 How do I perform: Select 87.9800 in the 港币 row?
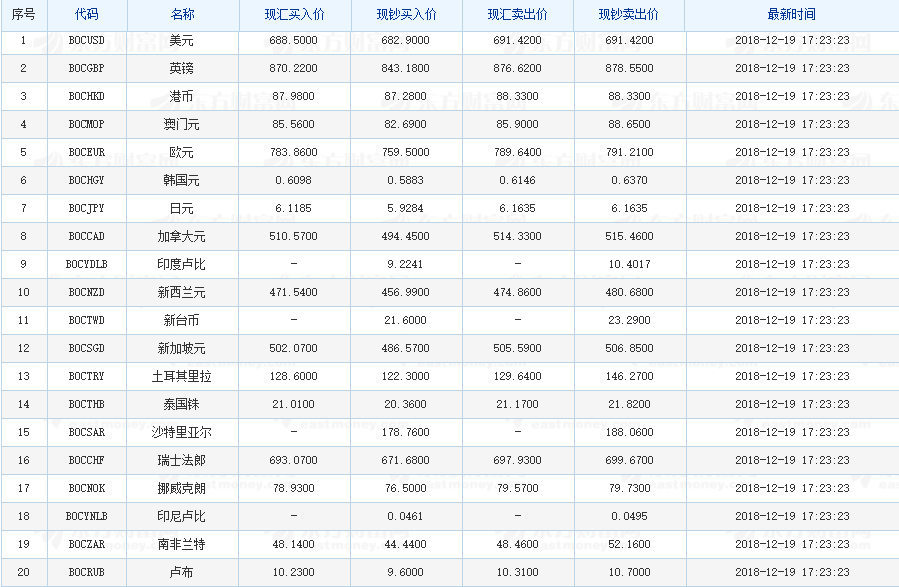pyautogui.click(x=294, y=96)
